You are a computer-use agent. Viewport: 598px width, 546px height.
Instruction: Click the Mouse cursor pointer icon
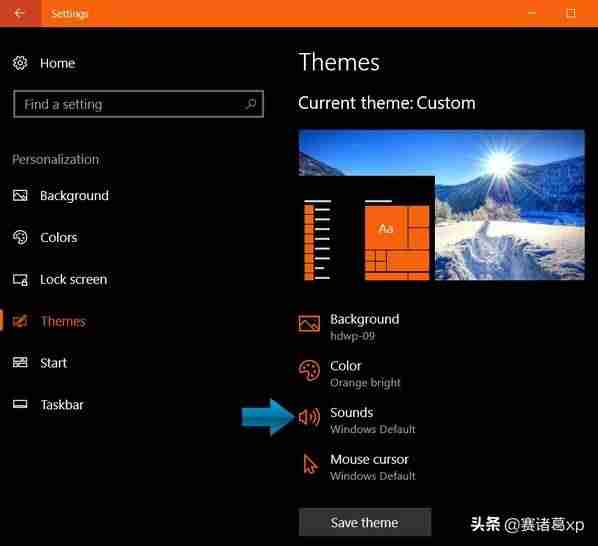(x=310, y=463)
